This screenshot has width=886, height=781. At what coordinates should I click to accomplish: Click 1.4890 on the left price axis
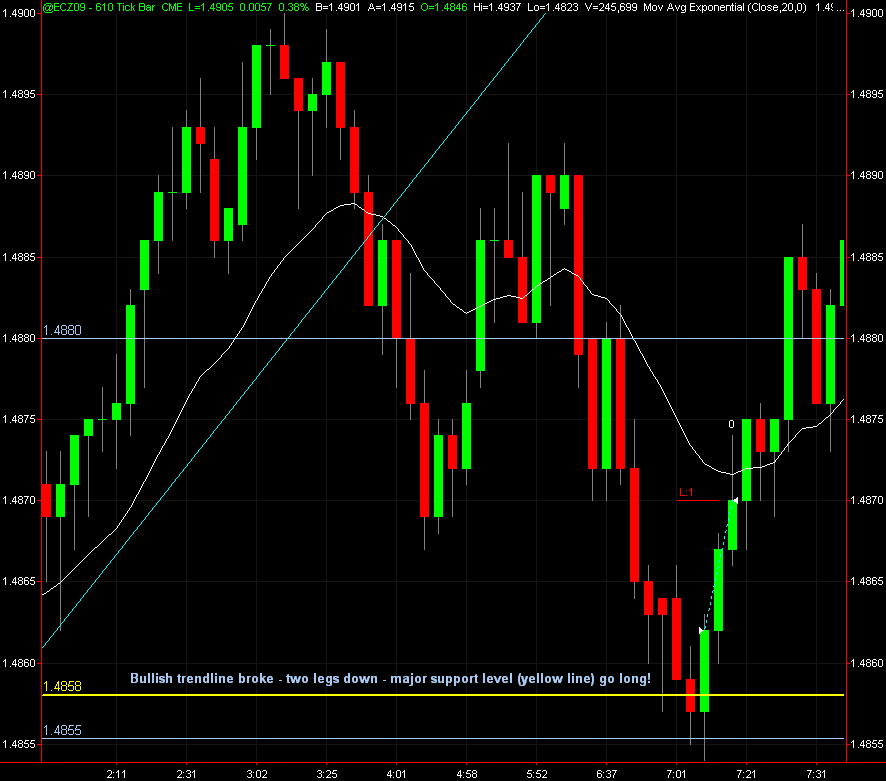tap(19, 176)
